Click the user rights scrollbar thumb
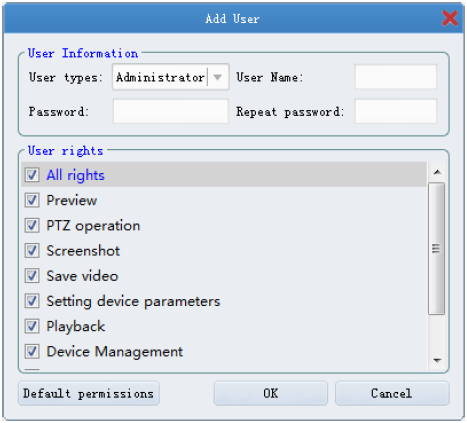This screenshot has height=423, width=467. click(x=436, y=248)
